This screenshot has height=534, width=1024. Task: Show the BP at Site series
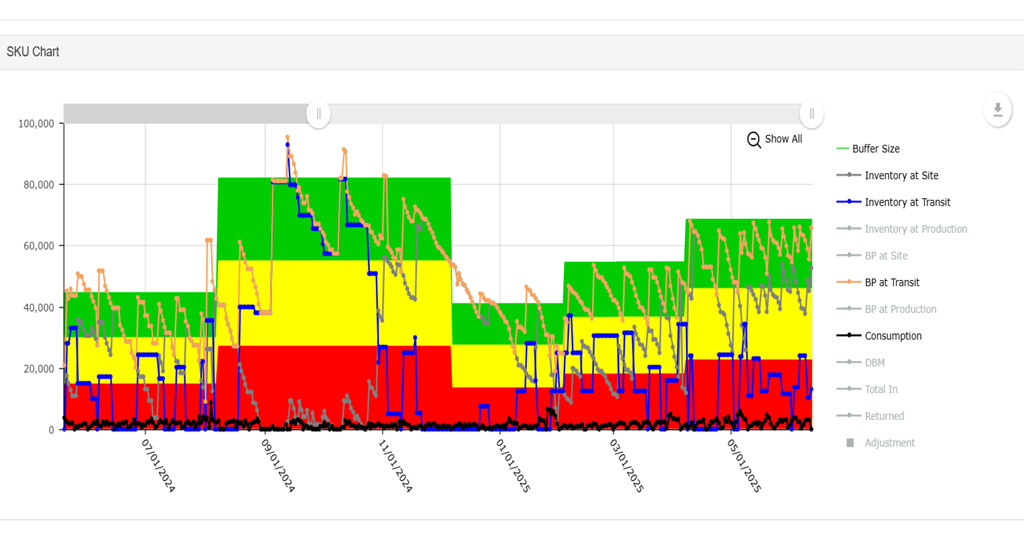(x=885, y=256)
